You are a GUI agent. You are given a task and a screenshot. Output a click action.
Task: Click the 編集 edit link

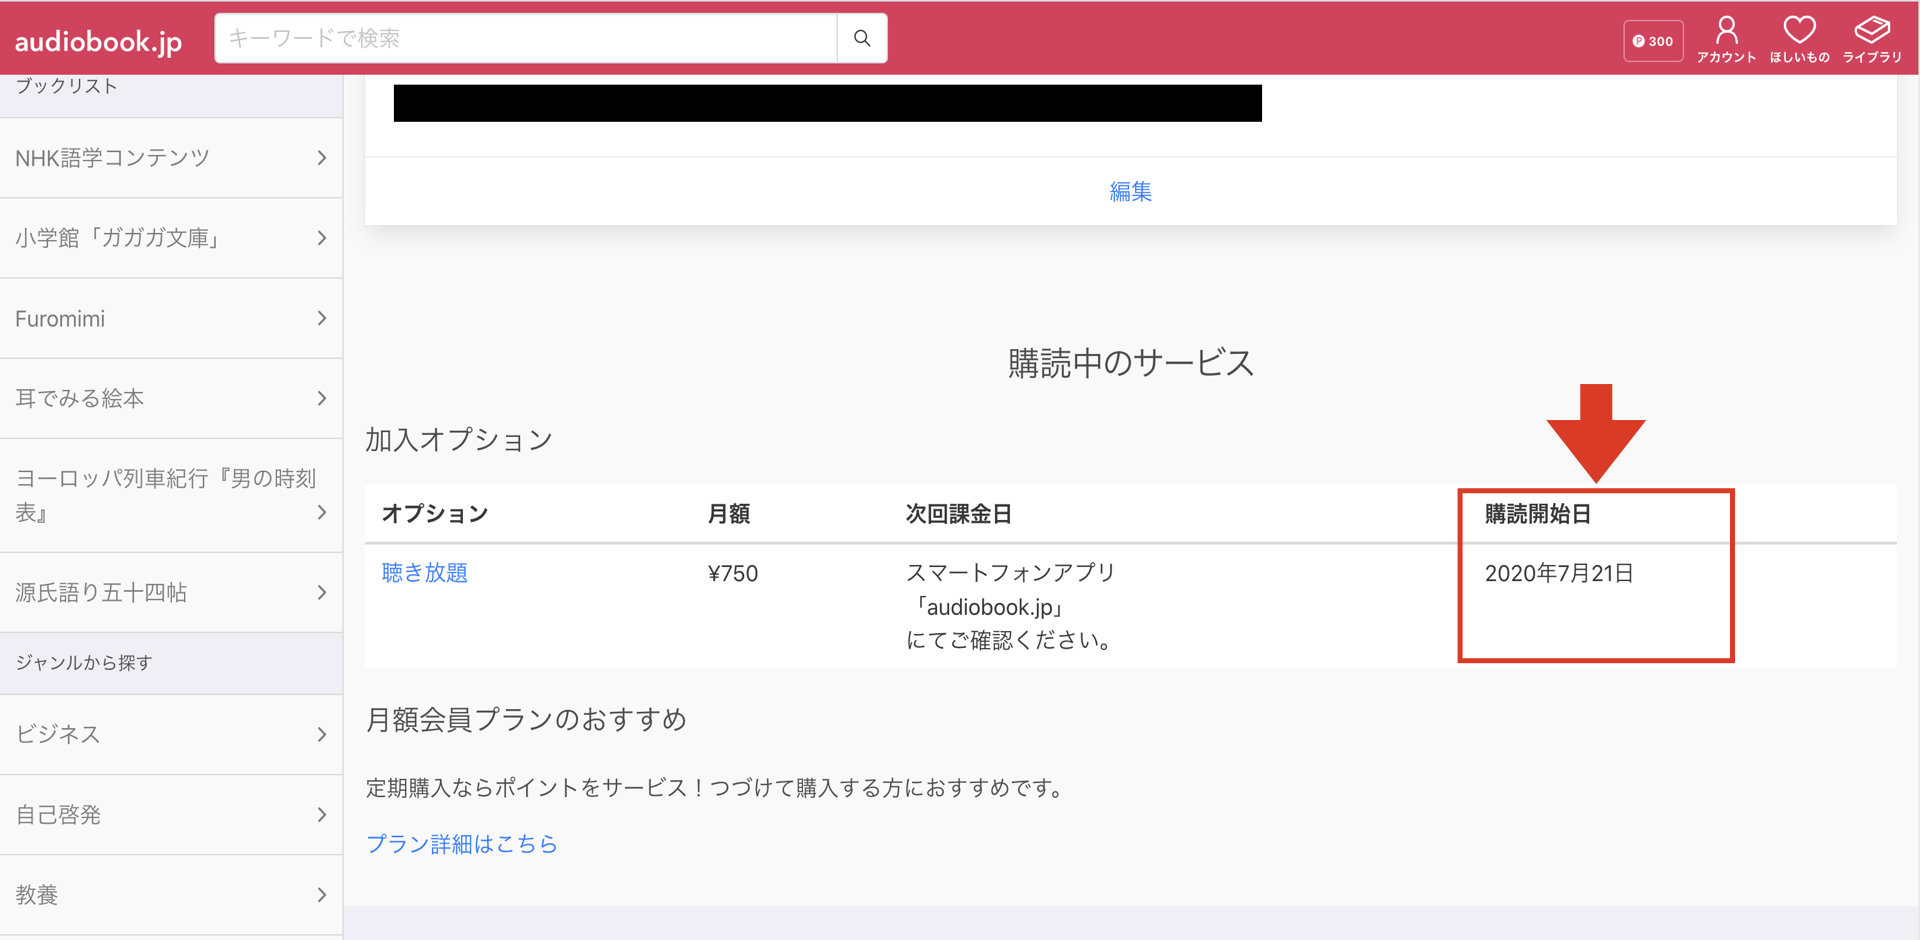[1130, 191]
